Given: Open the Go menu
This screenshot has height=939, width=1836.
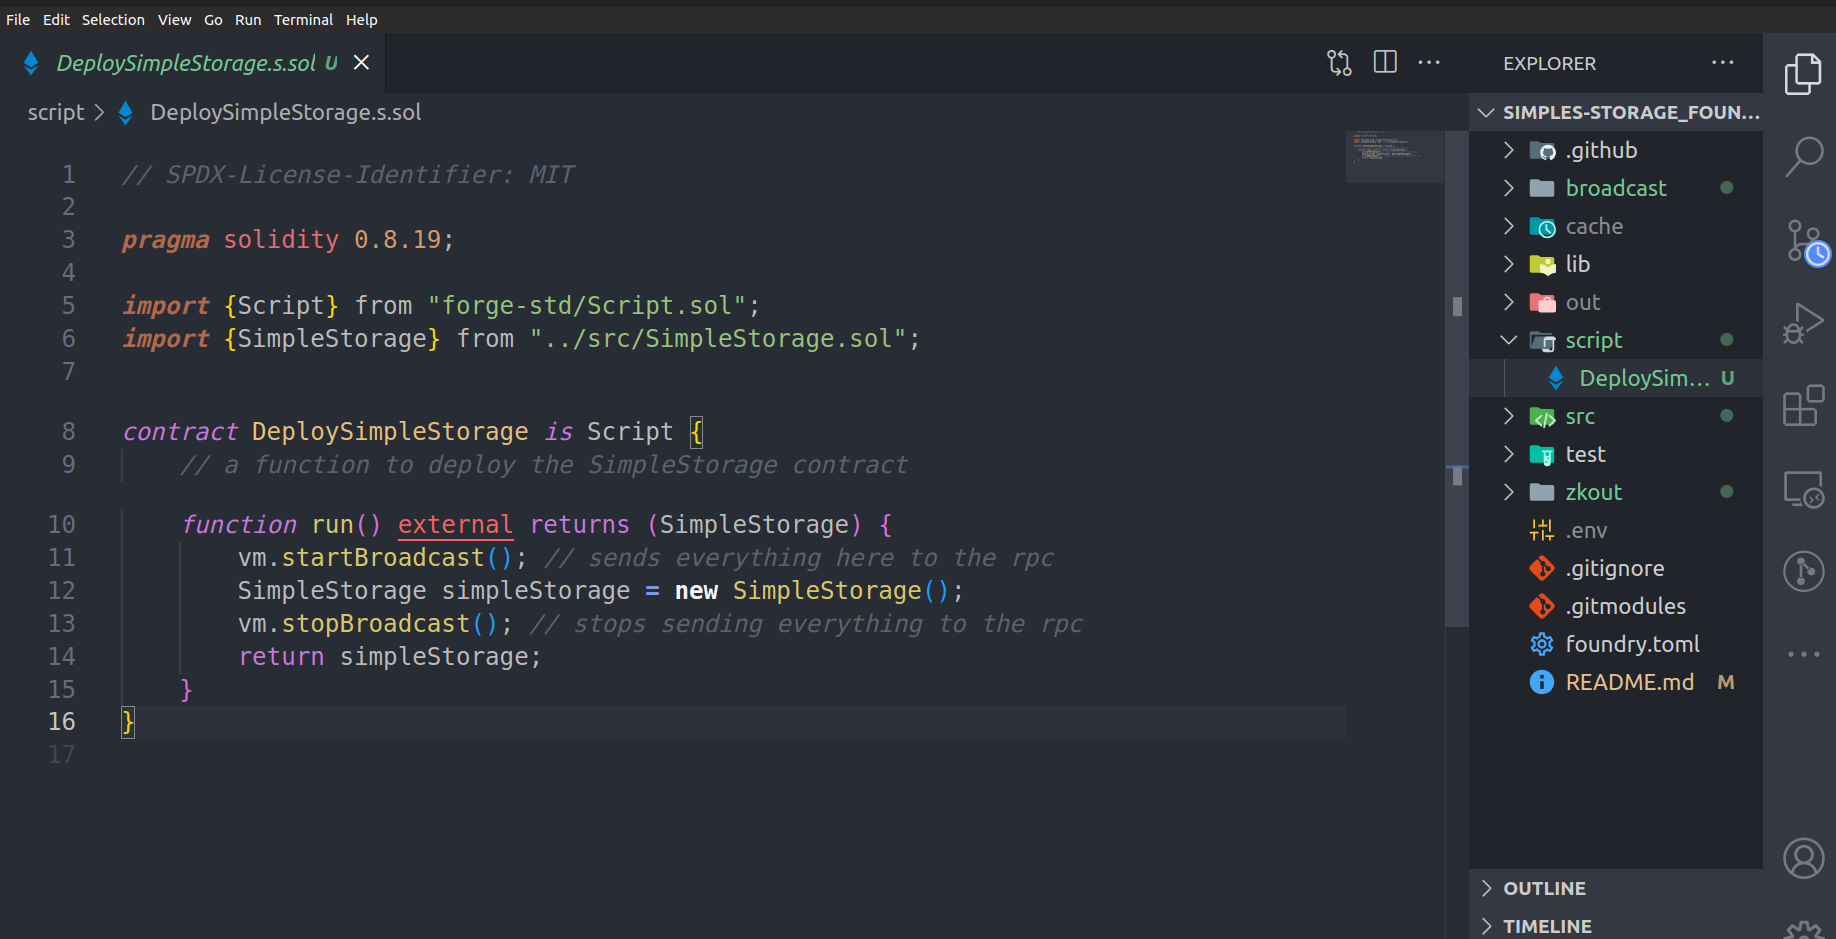Looking at the screenshot, I should pyautogui.click(x=213, y=19).
